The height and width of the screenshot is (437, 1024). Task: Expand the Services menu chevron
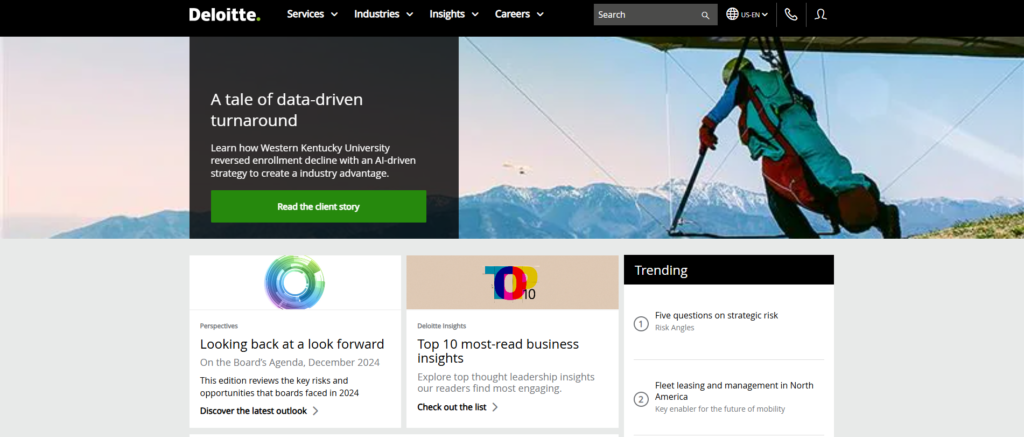334,14
